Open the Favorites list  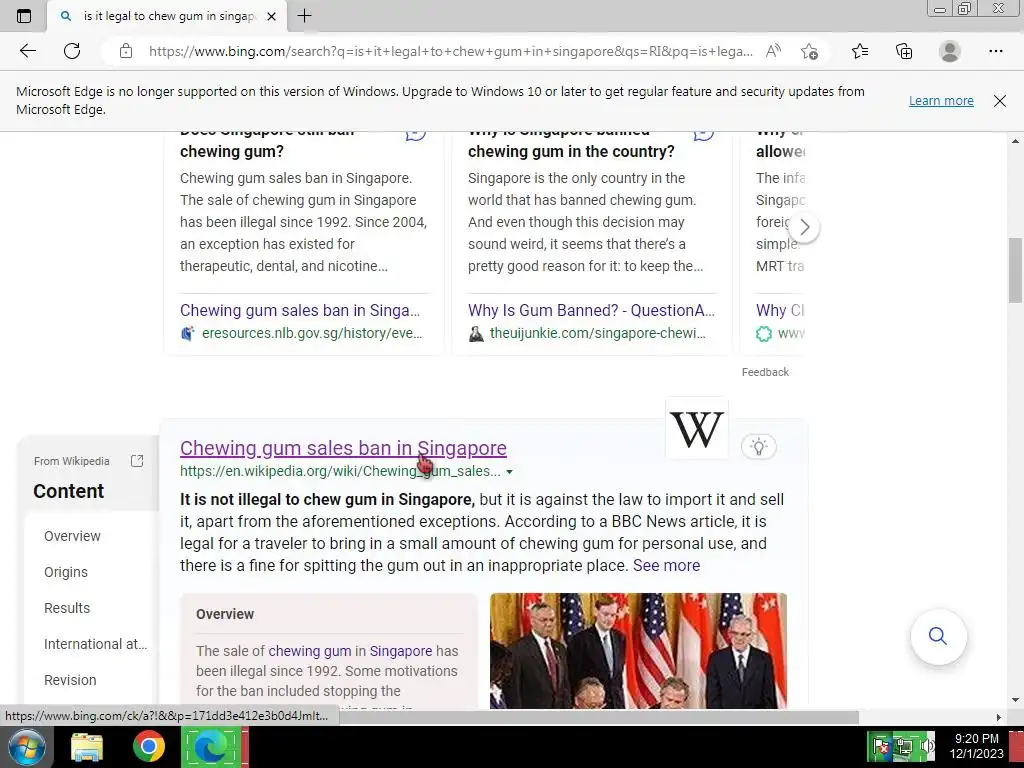tap(860, 51)
